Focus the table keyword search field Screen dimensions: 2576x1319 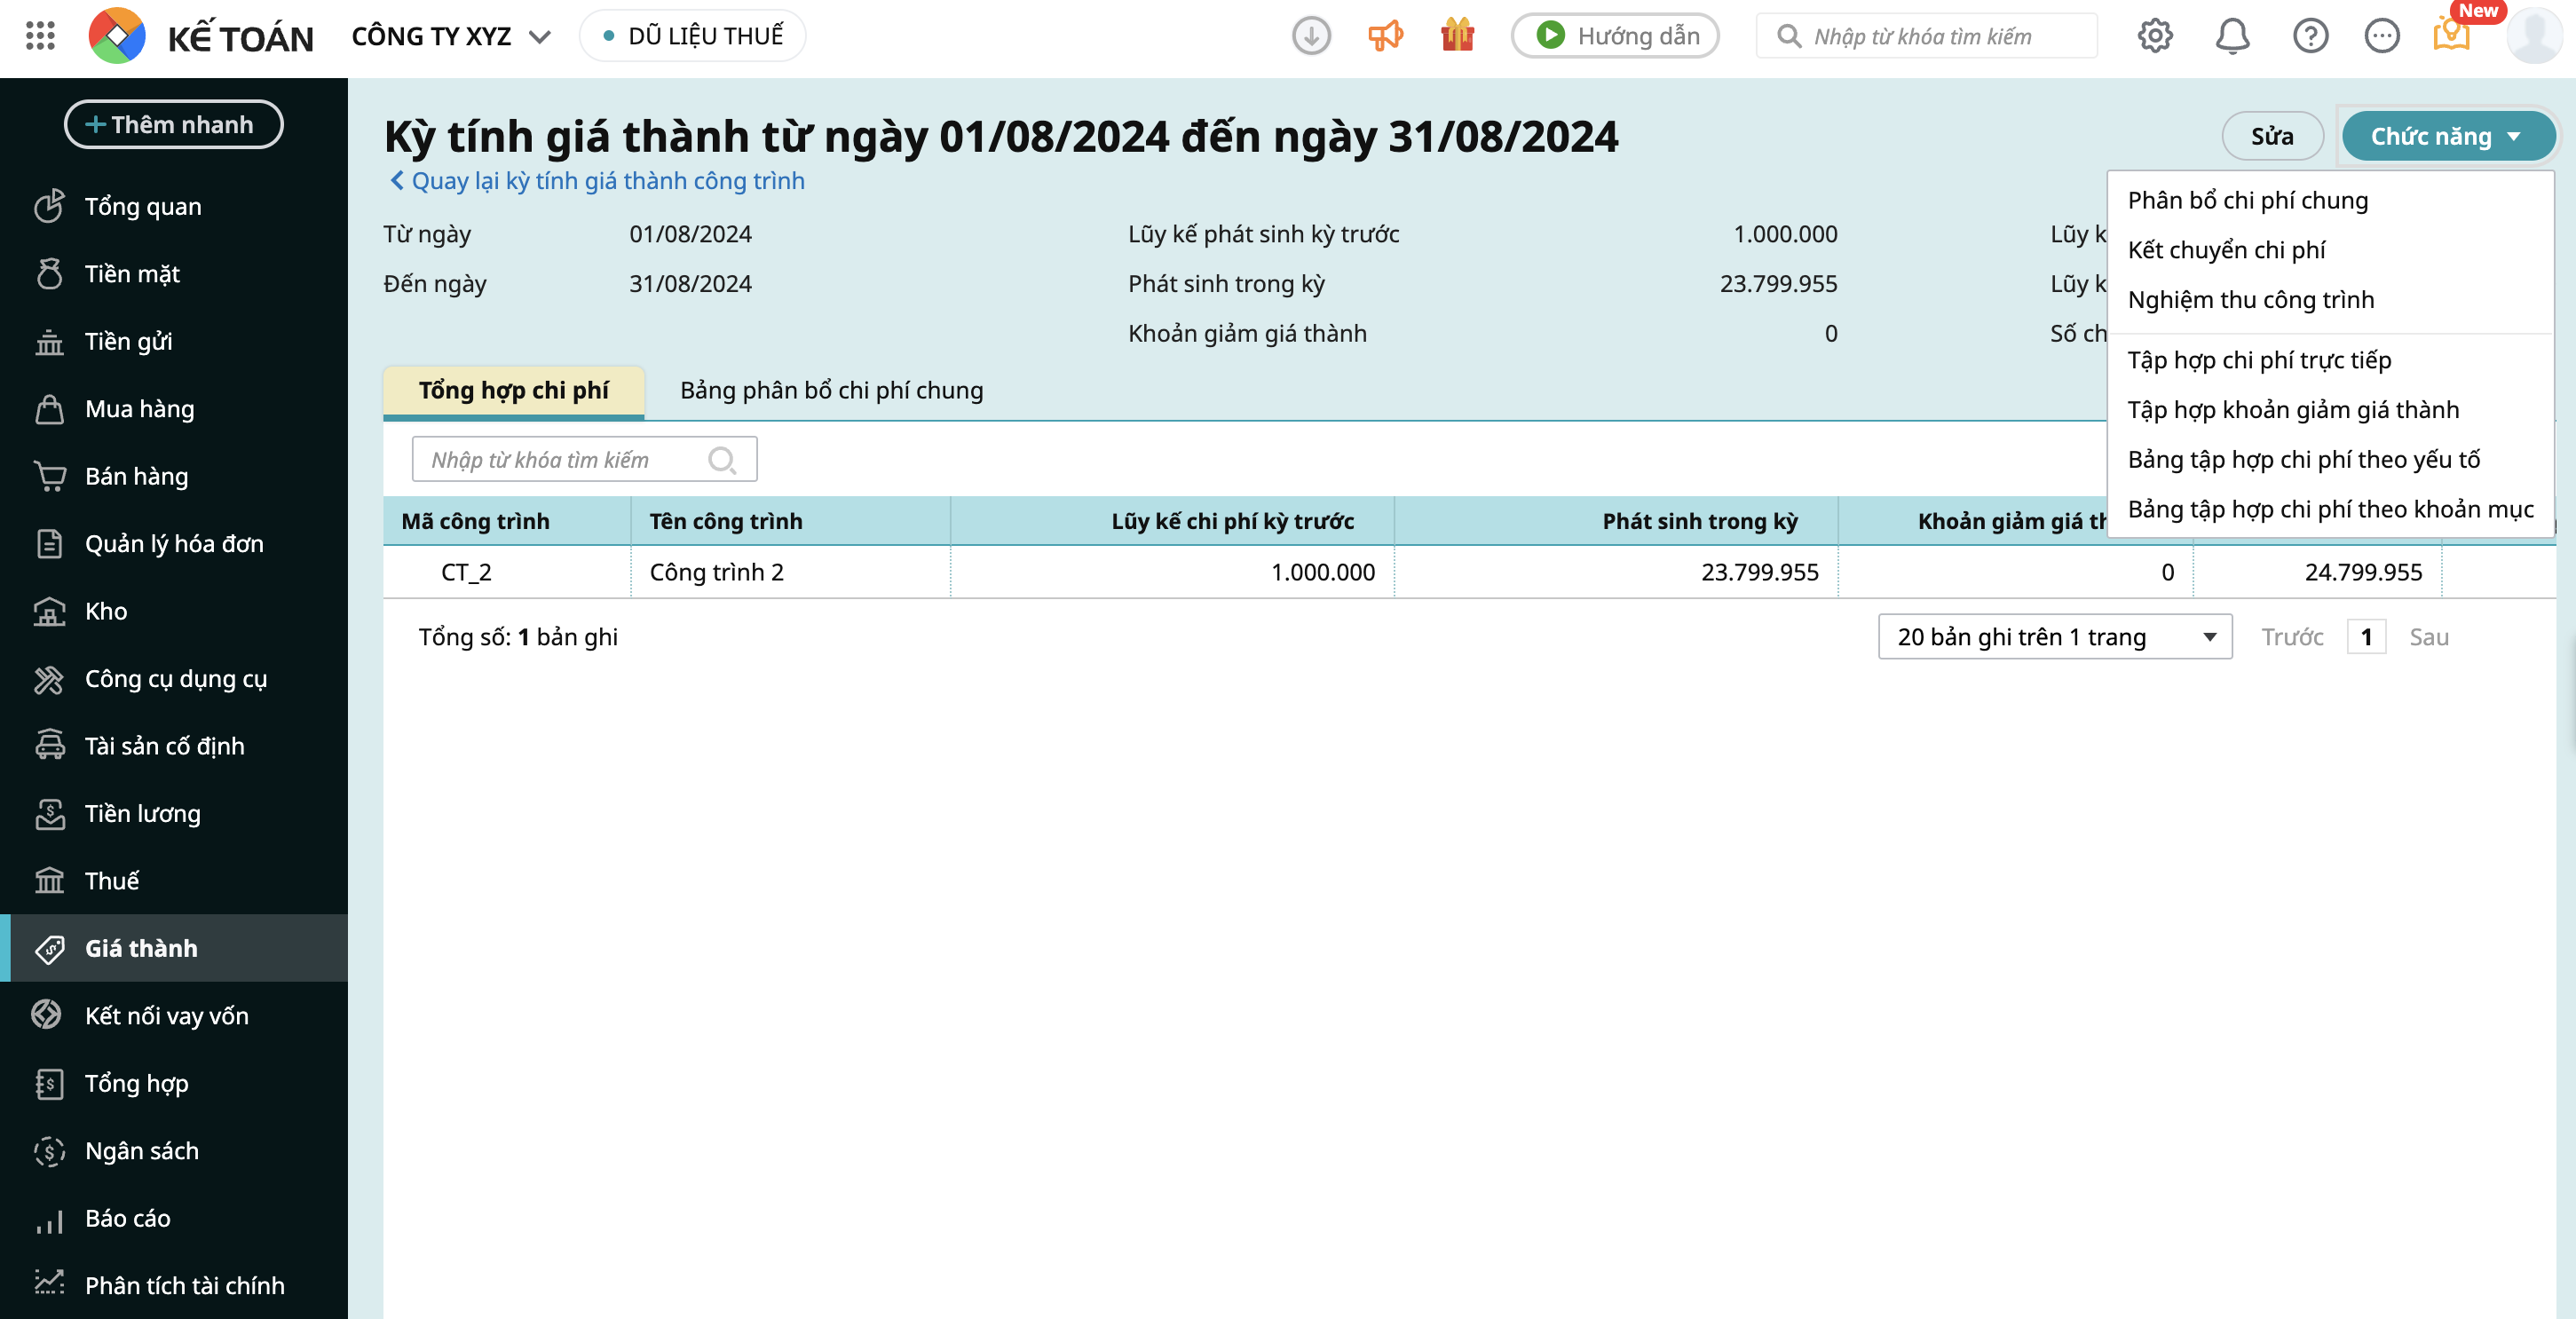tap(584, 460)
